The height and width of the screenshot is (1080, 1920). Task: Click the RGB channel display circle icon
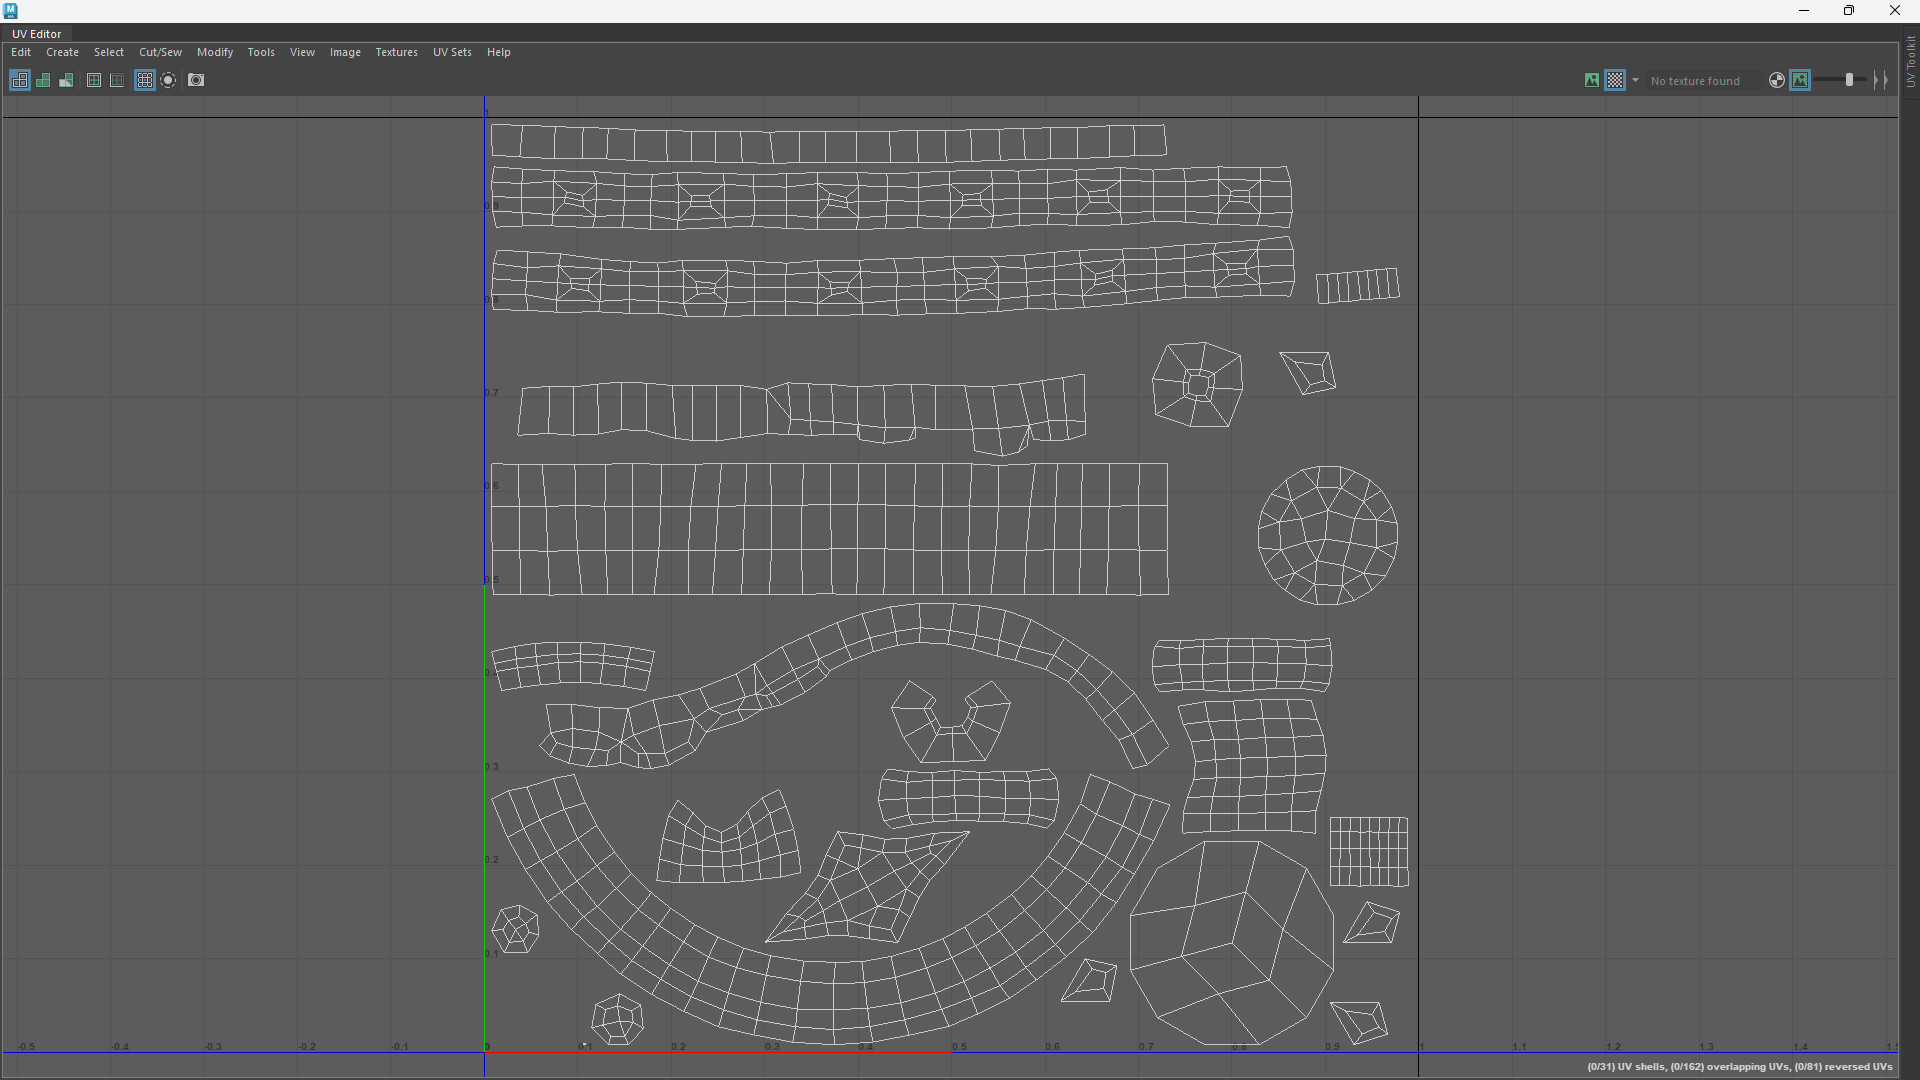1776,80
